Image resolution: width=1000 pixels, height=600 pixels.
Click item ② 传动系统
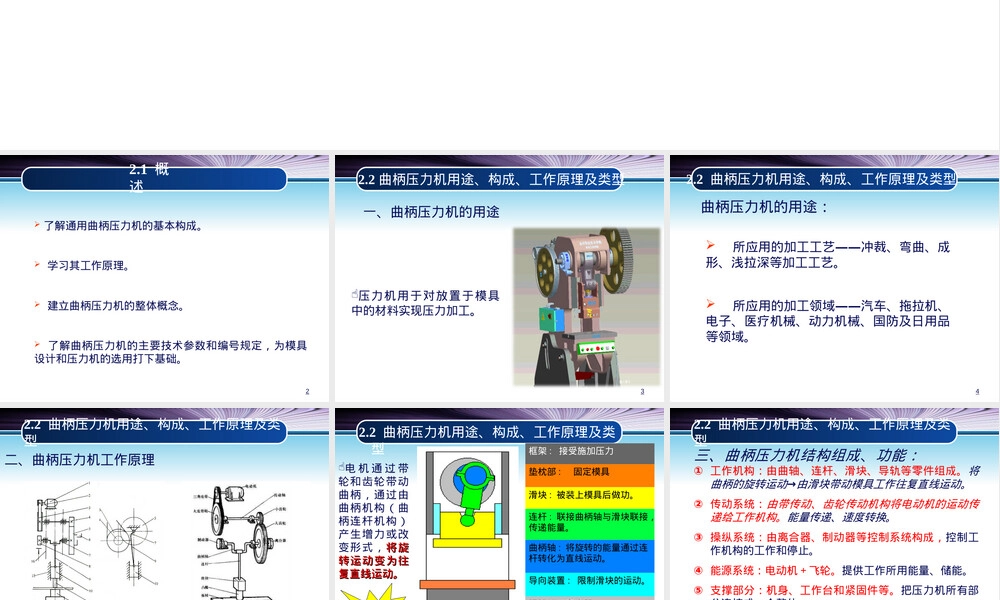[x=837, y=511]
